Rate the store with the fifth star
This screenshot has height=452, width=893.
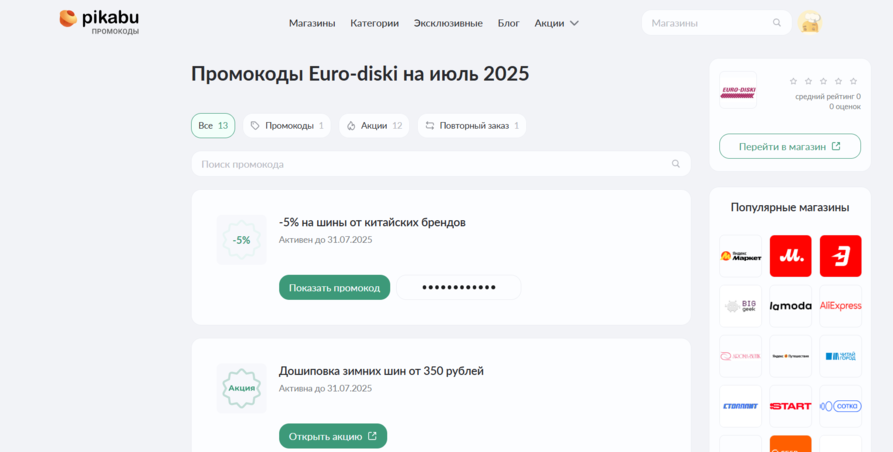click(853, 81)
